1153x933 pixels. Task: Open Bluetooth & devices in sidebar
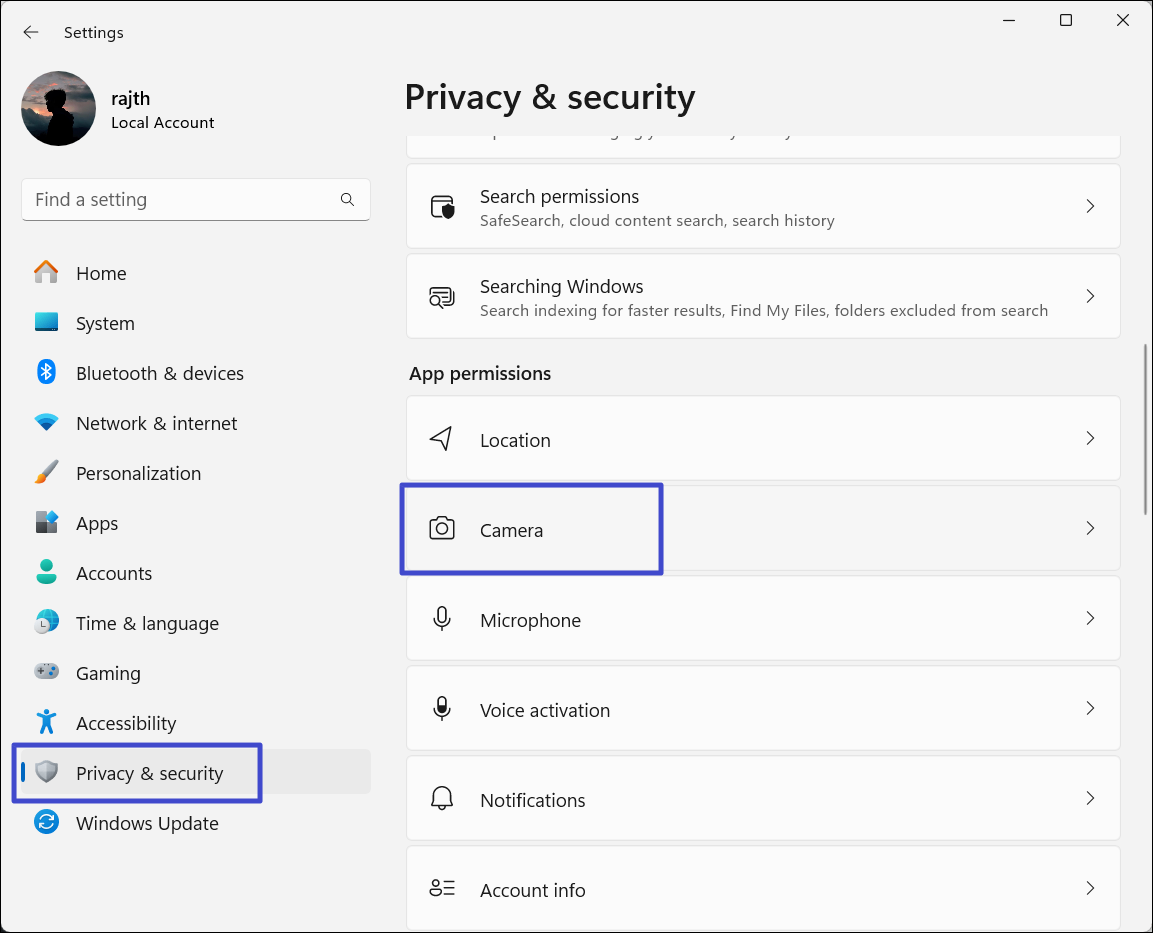[159, 373]
